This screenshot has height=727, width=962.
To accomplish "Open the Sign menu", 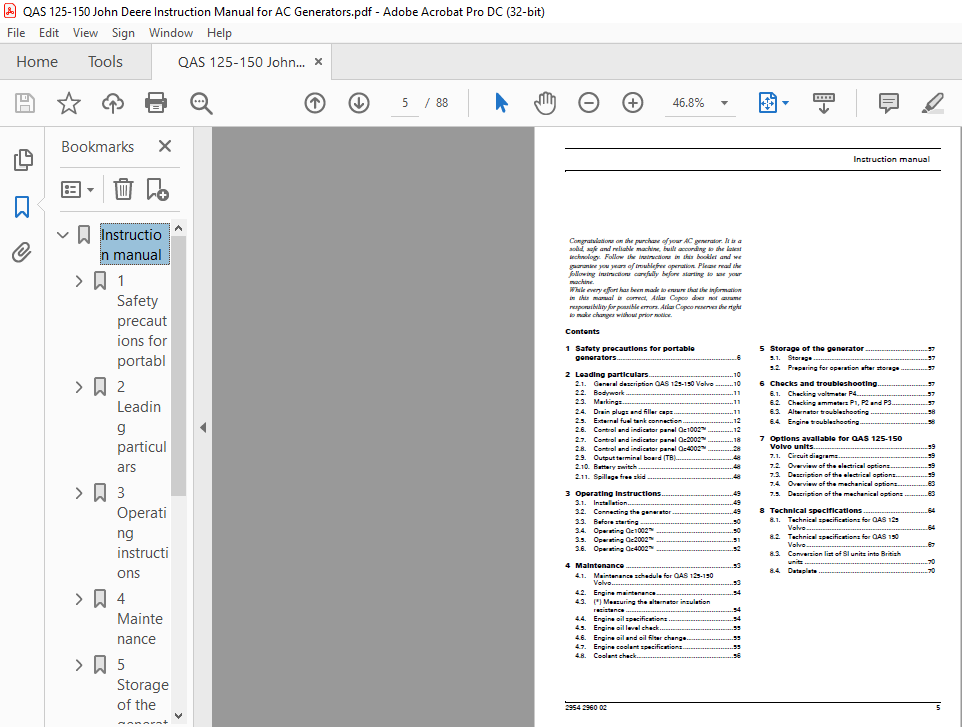I will (x=123, y=33).
